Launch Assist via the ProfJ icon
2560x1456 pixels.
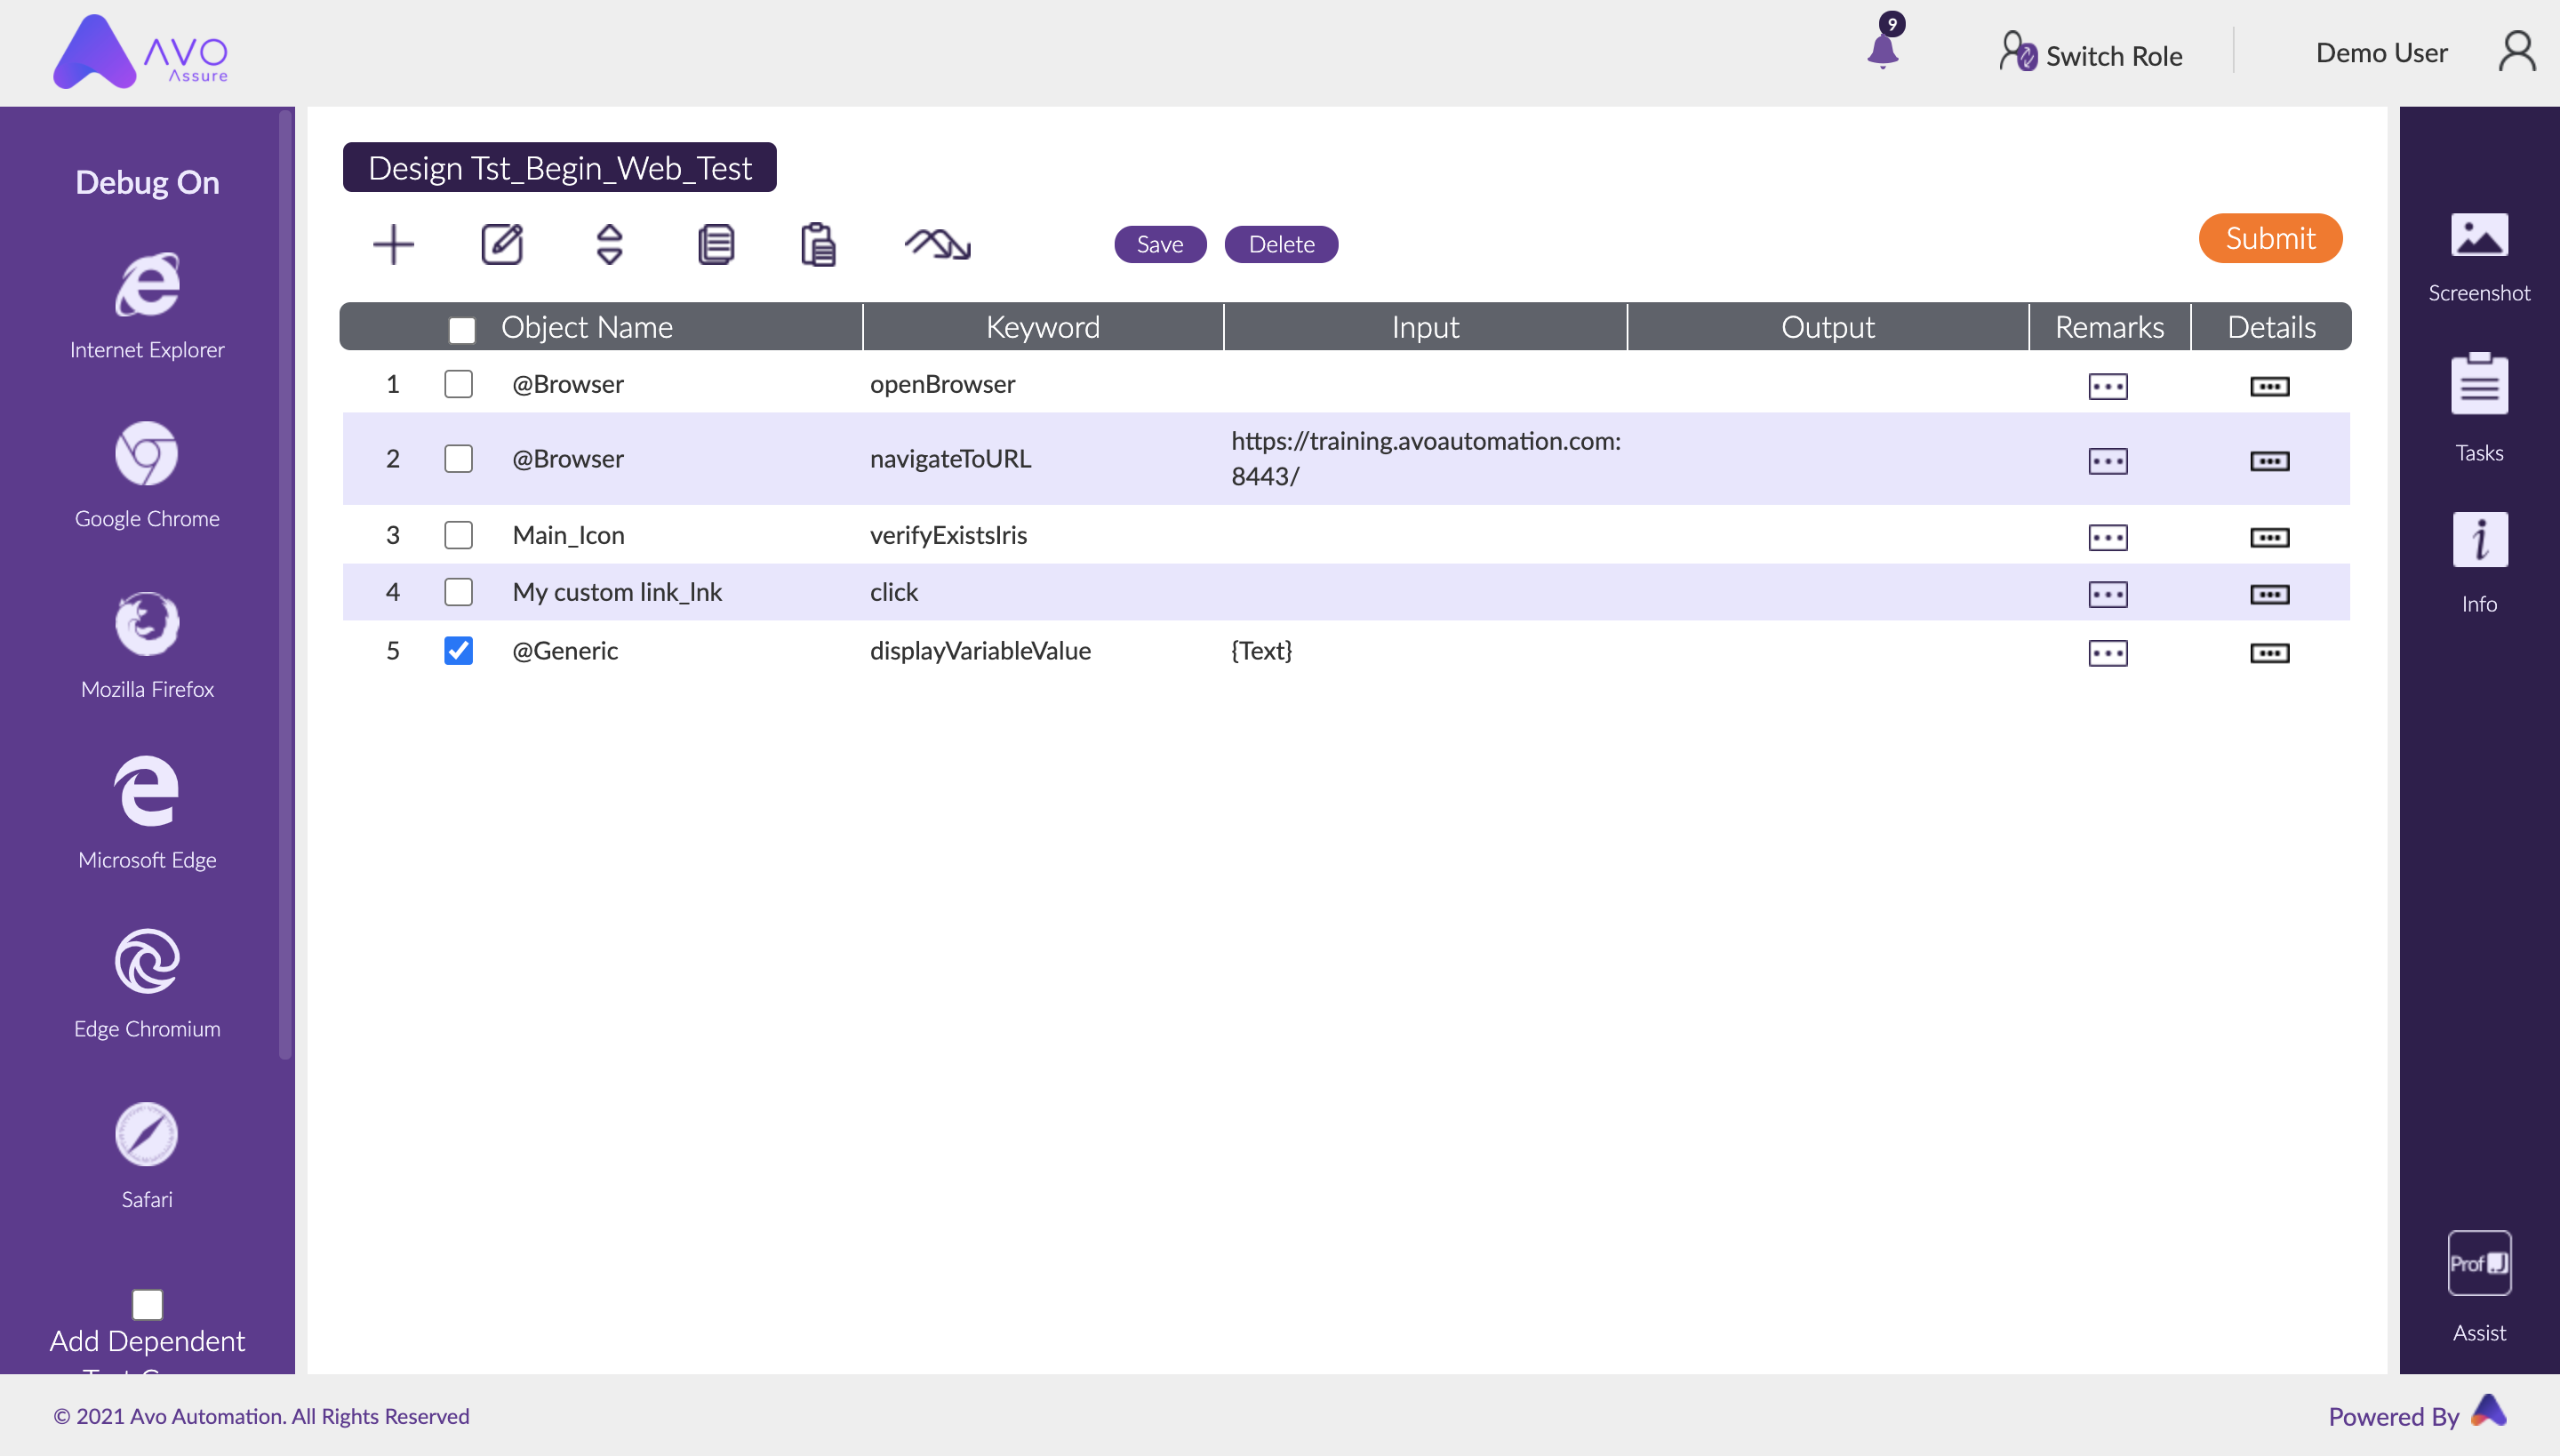pyautogui.click(x=2478, y=1263)
